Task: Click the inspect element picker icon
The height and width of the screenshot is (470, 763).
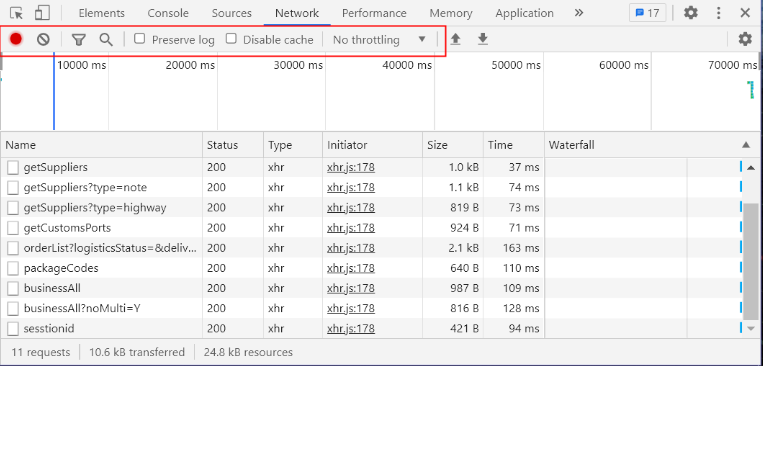Action: [17, 13]
